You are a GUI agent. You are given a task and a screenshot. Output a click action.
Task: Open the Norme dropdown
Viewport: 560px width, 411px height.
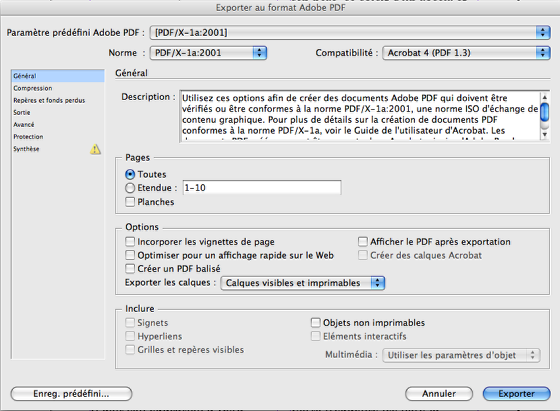point(208,53)
